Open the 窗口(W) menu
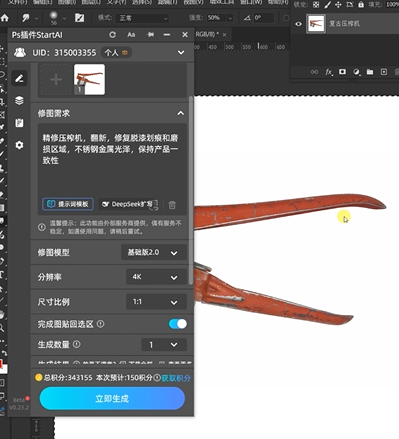The width and height of the screenshot is (399, 439). [x=251, y=2]
